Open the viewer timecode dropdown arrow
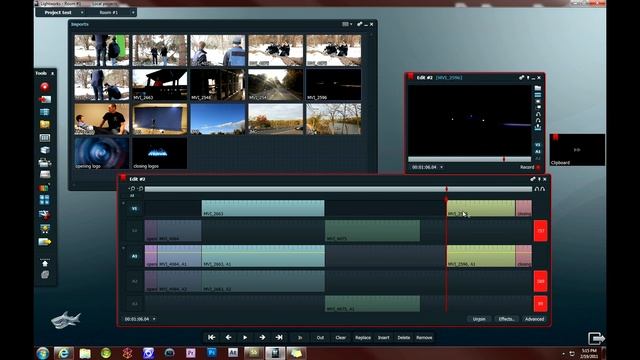Screen dimensions: 640x360 tap(442, 167)
